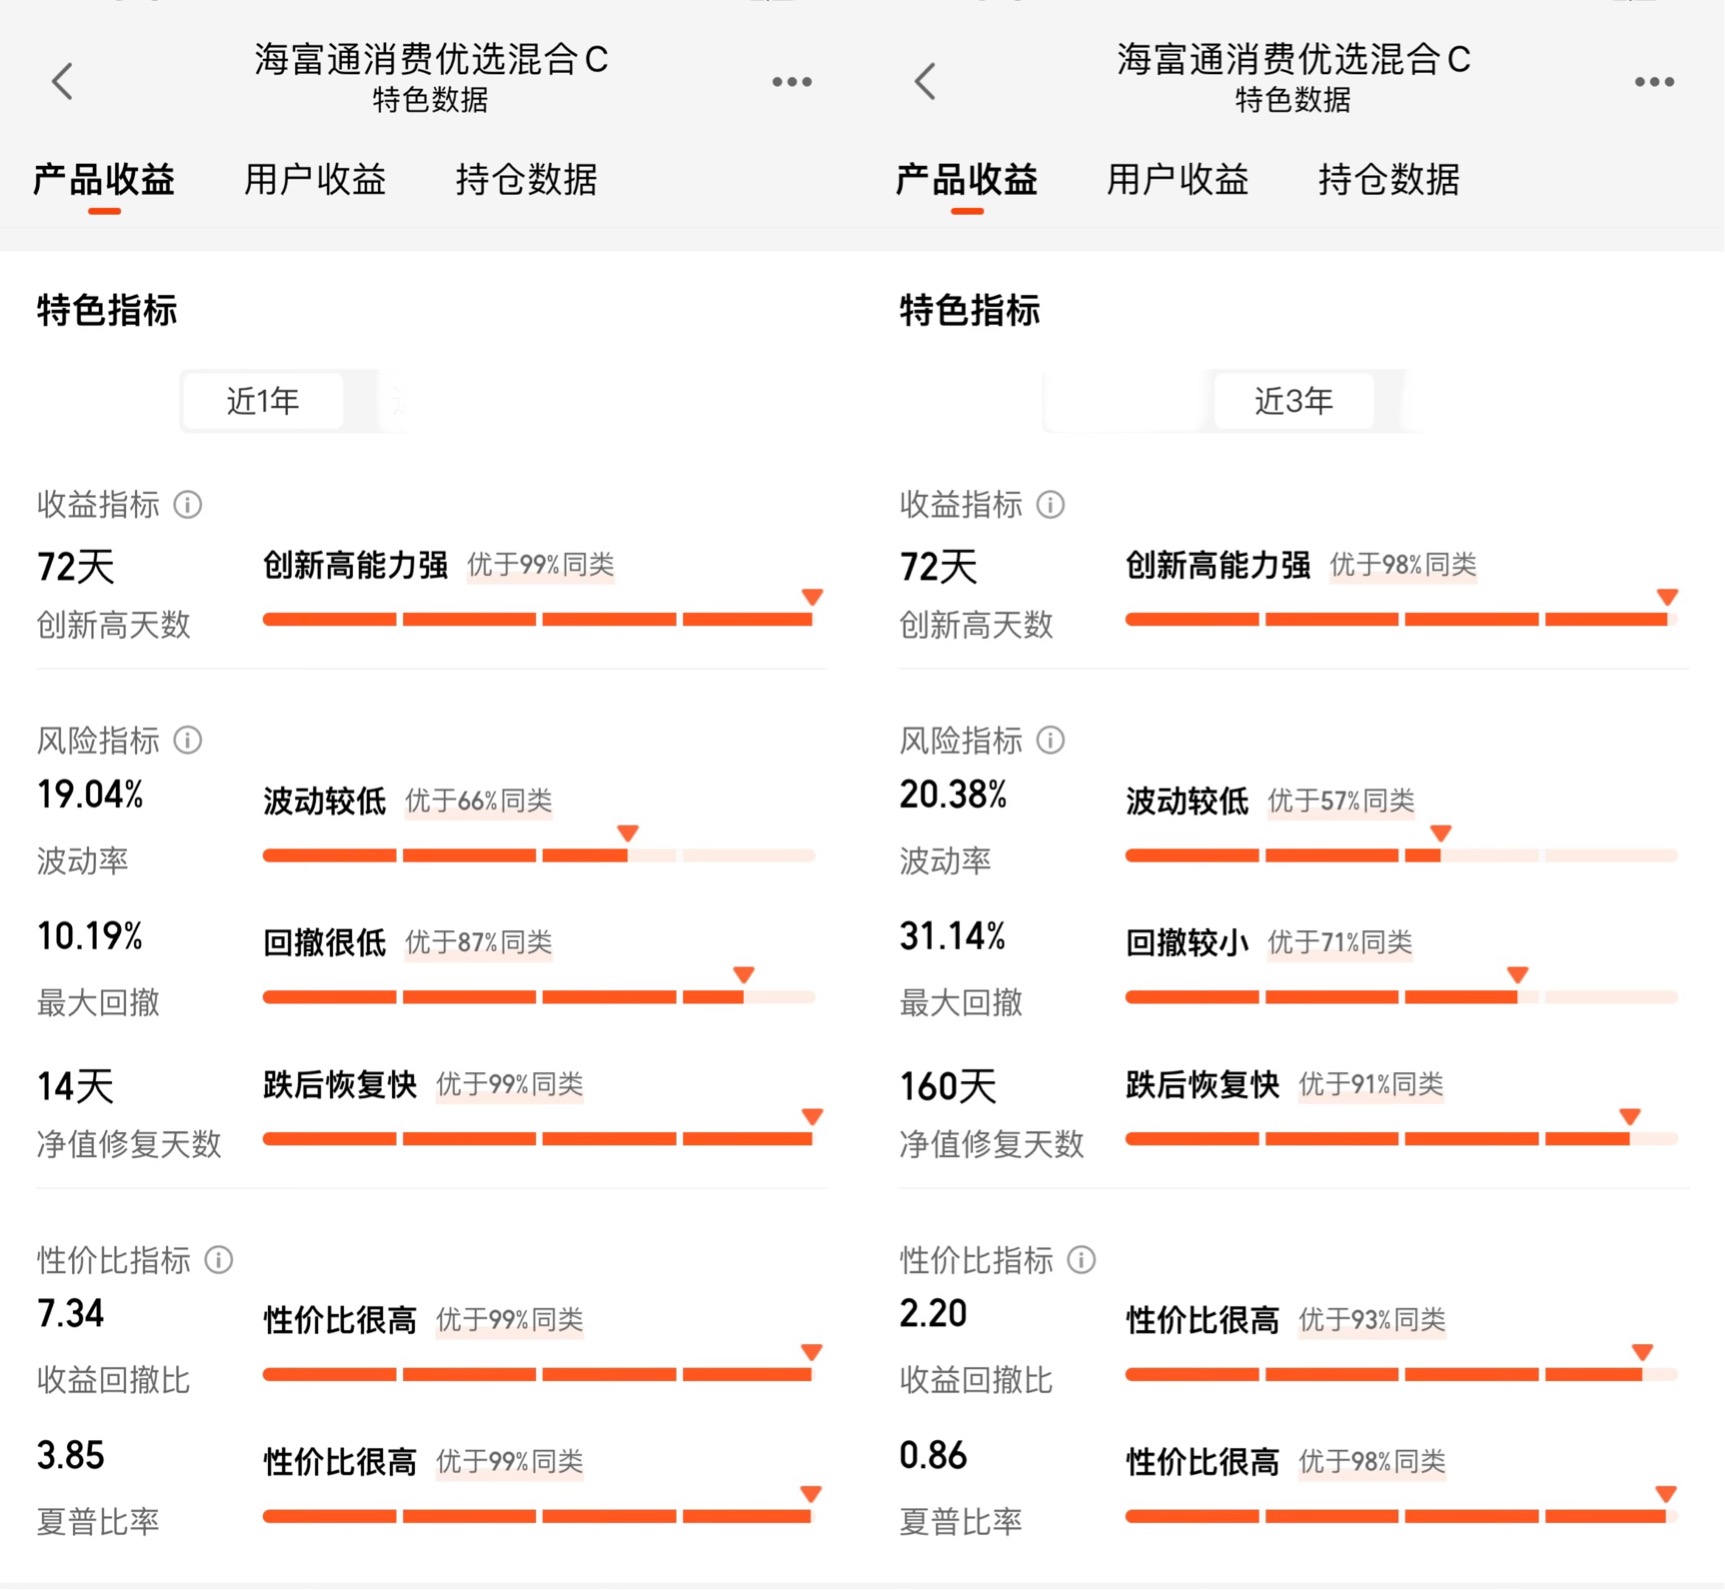Show info for 性价比指标 on left screen
This screenshot has height=1590, width=1725.
219,1260
